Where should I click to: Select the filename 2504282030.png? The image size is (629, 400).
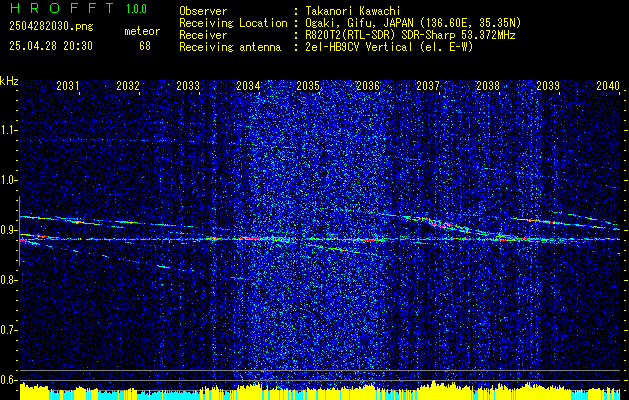click(51, 26)
